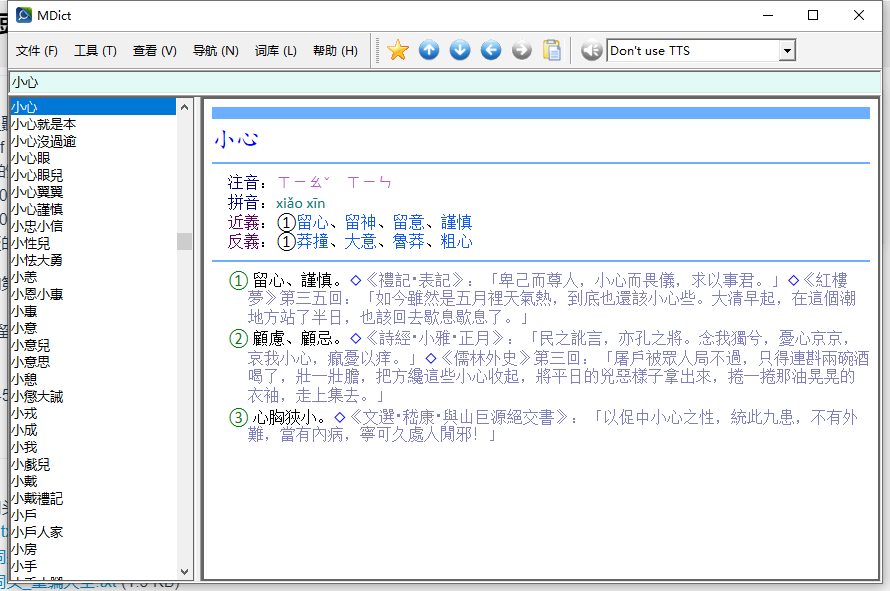Navigate forward with right arrow icon
The width and height of the screenshot is (890, 591).
click(x=522, y=50)
